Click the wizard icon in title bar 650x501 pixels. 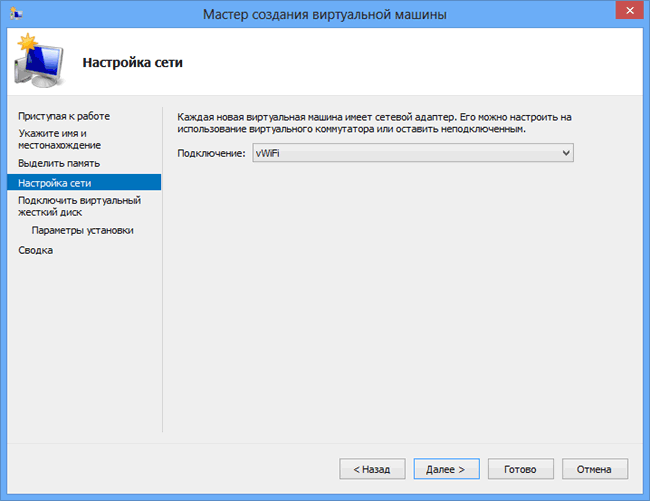point(16,14)
